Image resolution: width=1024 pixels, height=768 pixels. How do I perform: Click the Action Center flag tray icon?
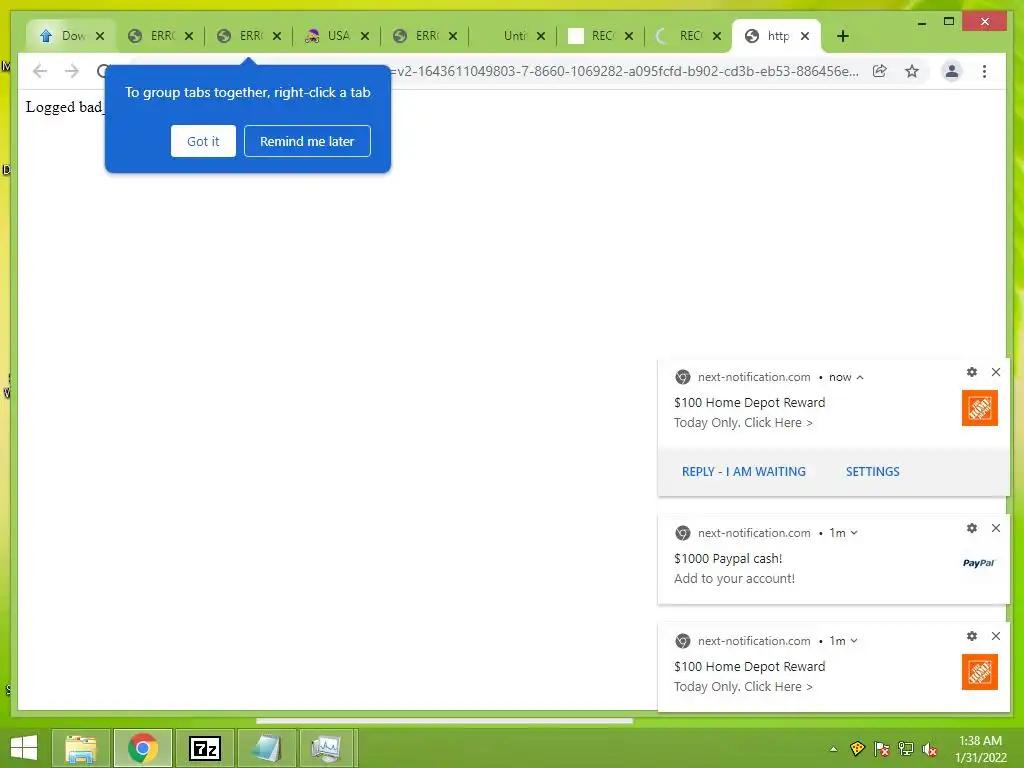(x=881, y=749)
